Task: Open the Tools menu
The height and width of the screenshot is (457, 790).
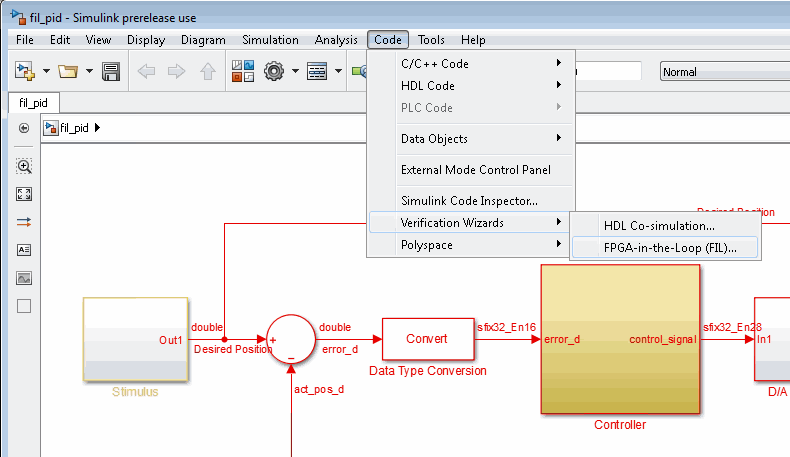Action: (431, 40)
